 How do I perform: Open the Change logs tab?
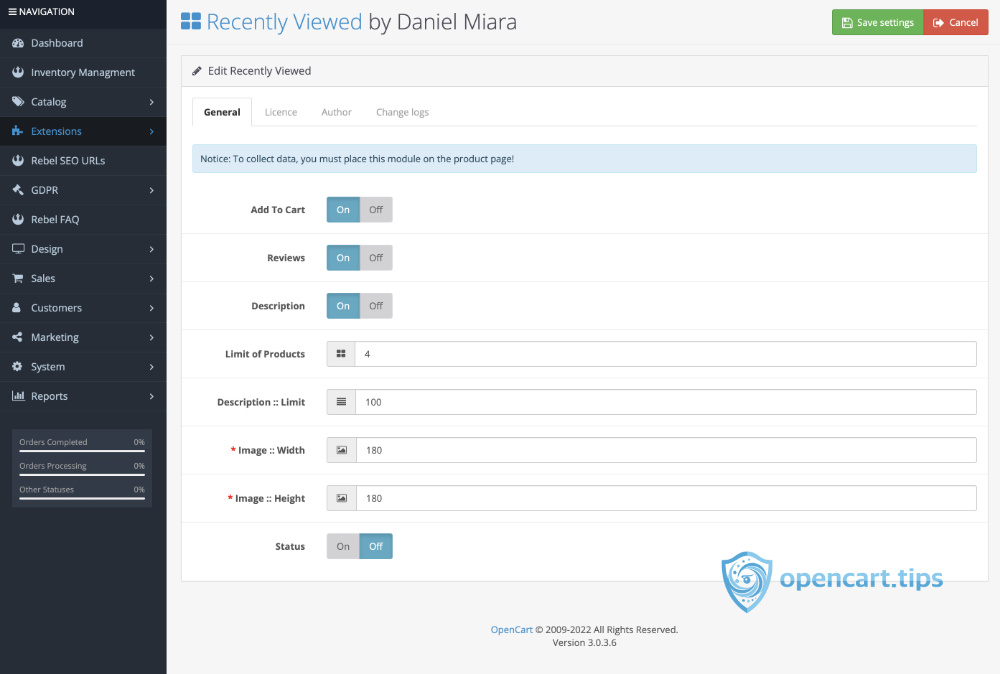402,112
